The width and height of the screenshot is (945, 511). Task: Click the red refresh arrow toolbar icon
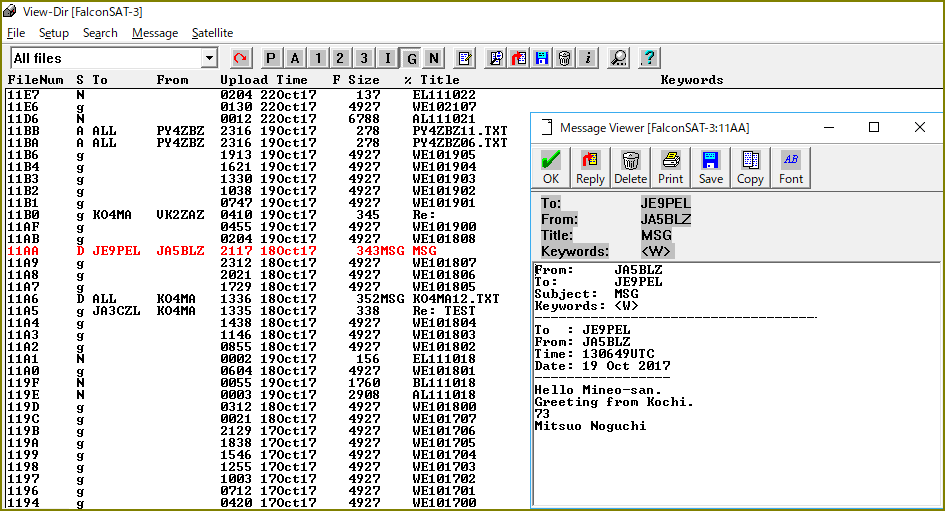click(x=240, y=58)
